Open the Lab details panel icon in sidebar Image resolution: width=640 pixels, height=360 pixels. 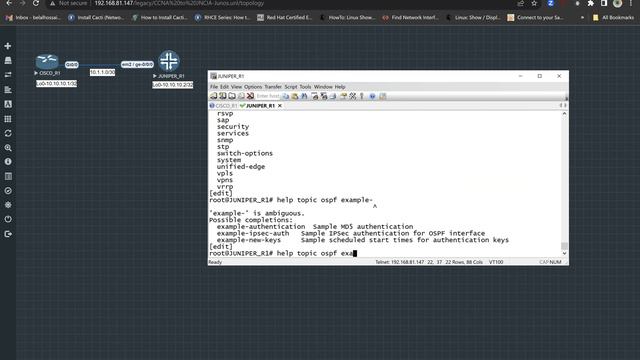coord(8,176)
